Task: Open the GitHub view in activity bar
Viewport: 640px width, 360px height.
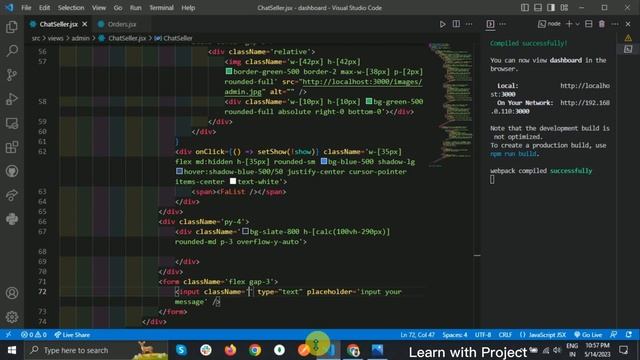Action: [12, 171]
